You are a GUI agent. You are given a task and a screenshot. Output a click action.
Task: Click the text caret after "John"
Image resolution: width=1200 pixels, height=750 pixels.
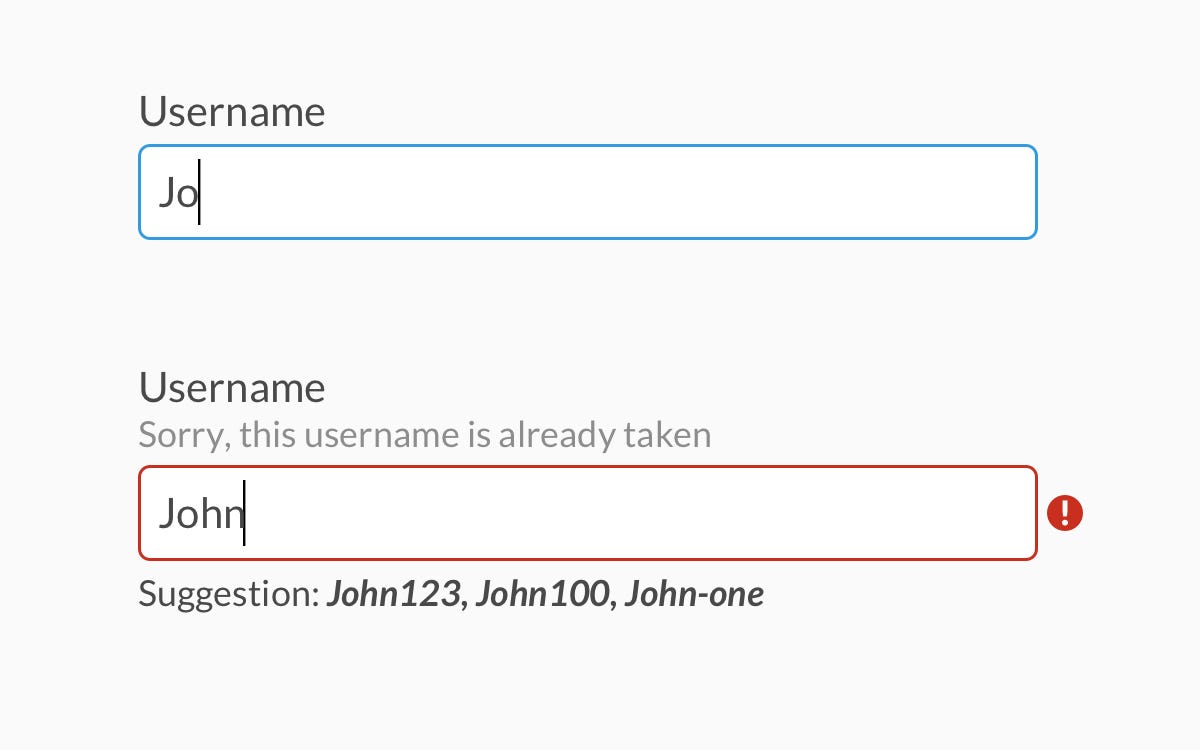(x=244, y=513)
